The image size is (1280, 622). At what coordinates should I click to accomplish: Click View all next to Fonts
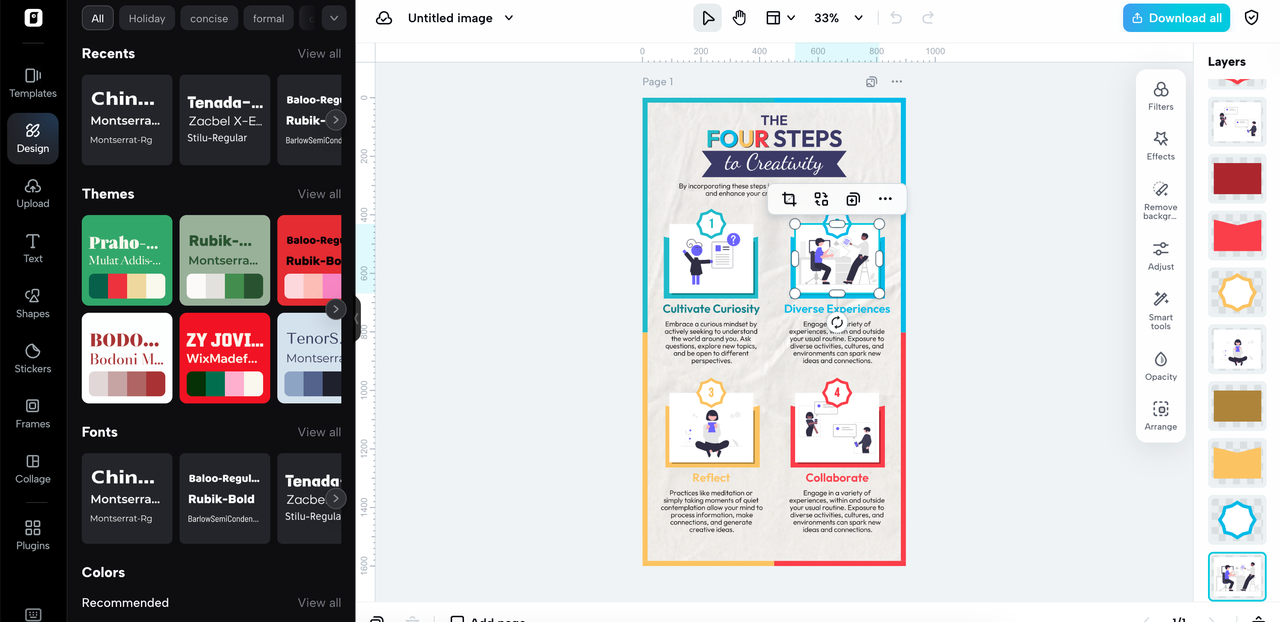[x=319, y=431]
